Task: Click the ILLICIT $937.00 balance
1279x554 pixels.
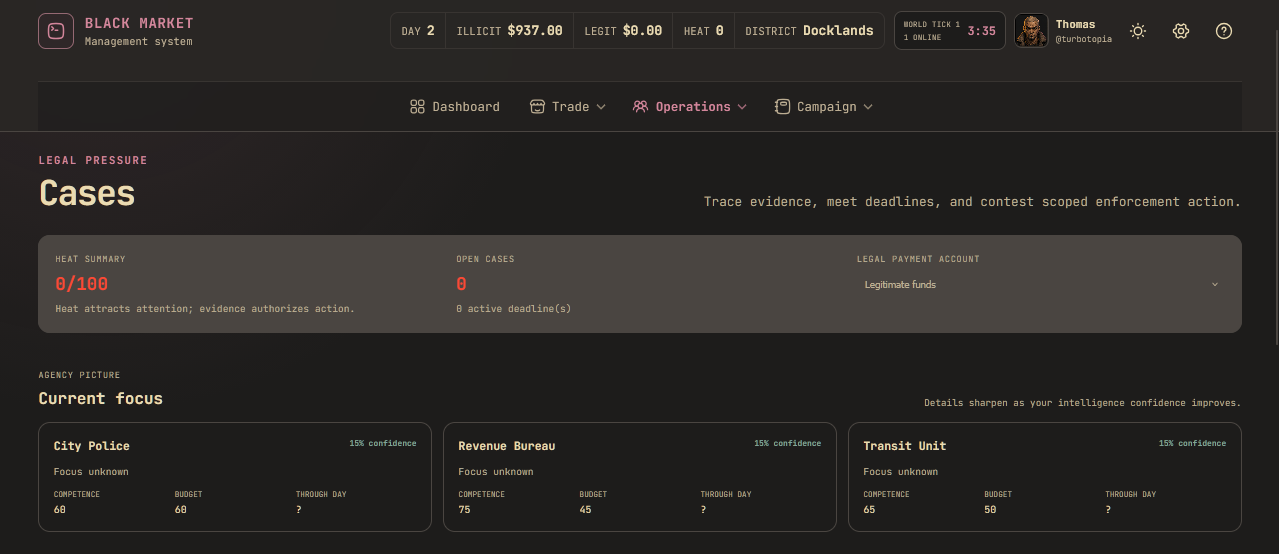Action: (509, 31)
